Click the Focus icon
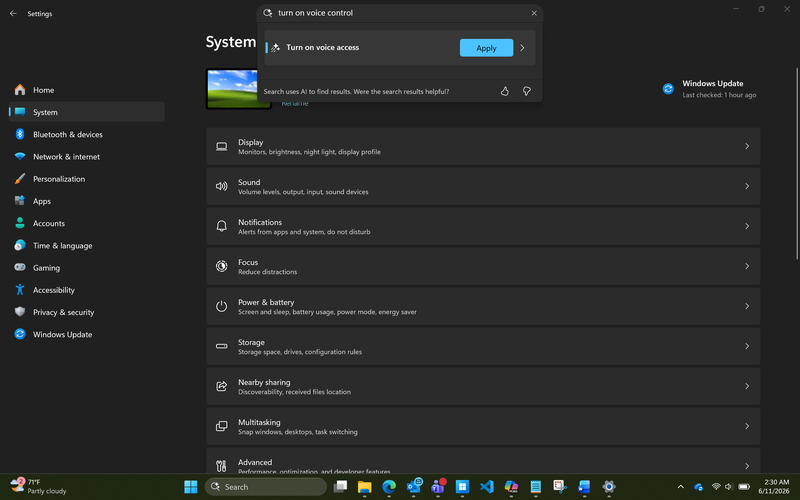800x500 pixels. click(221, 266)
